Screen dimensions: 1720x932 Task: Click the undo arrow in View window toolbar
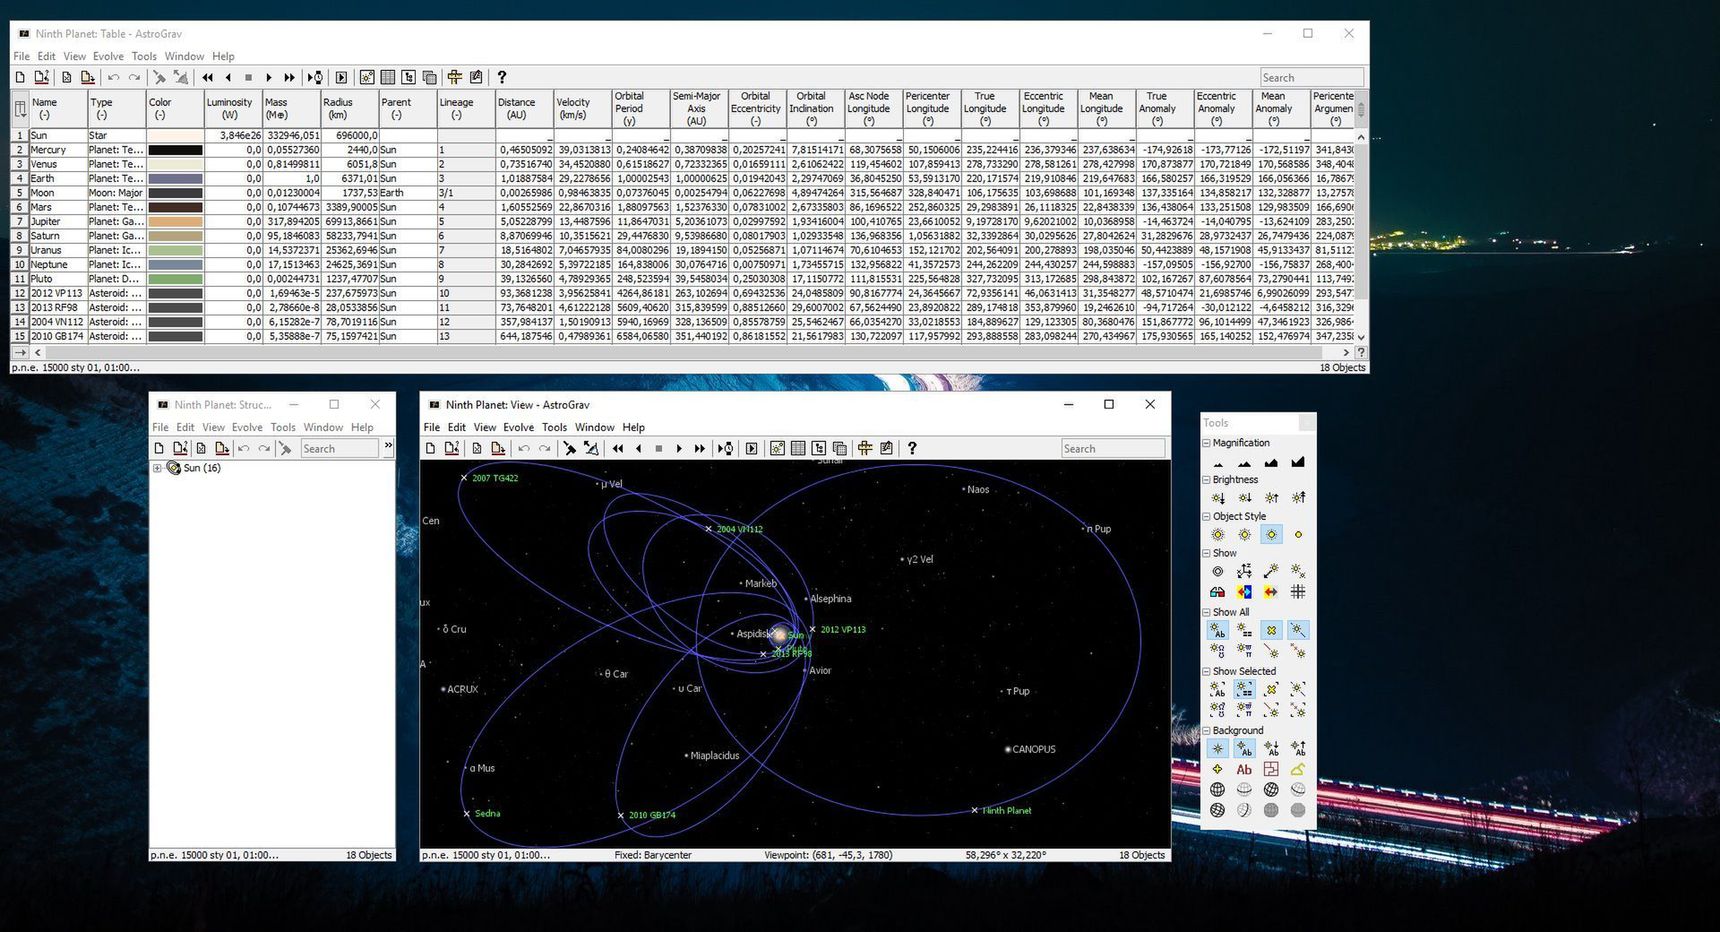[524, 449]
